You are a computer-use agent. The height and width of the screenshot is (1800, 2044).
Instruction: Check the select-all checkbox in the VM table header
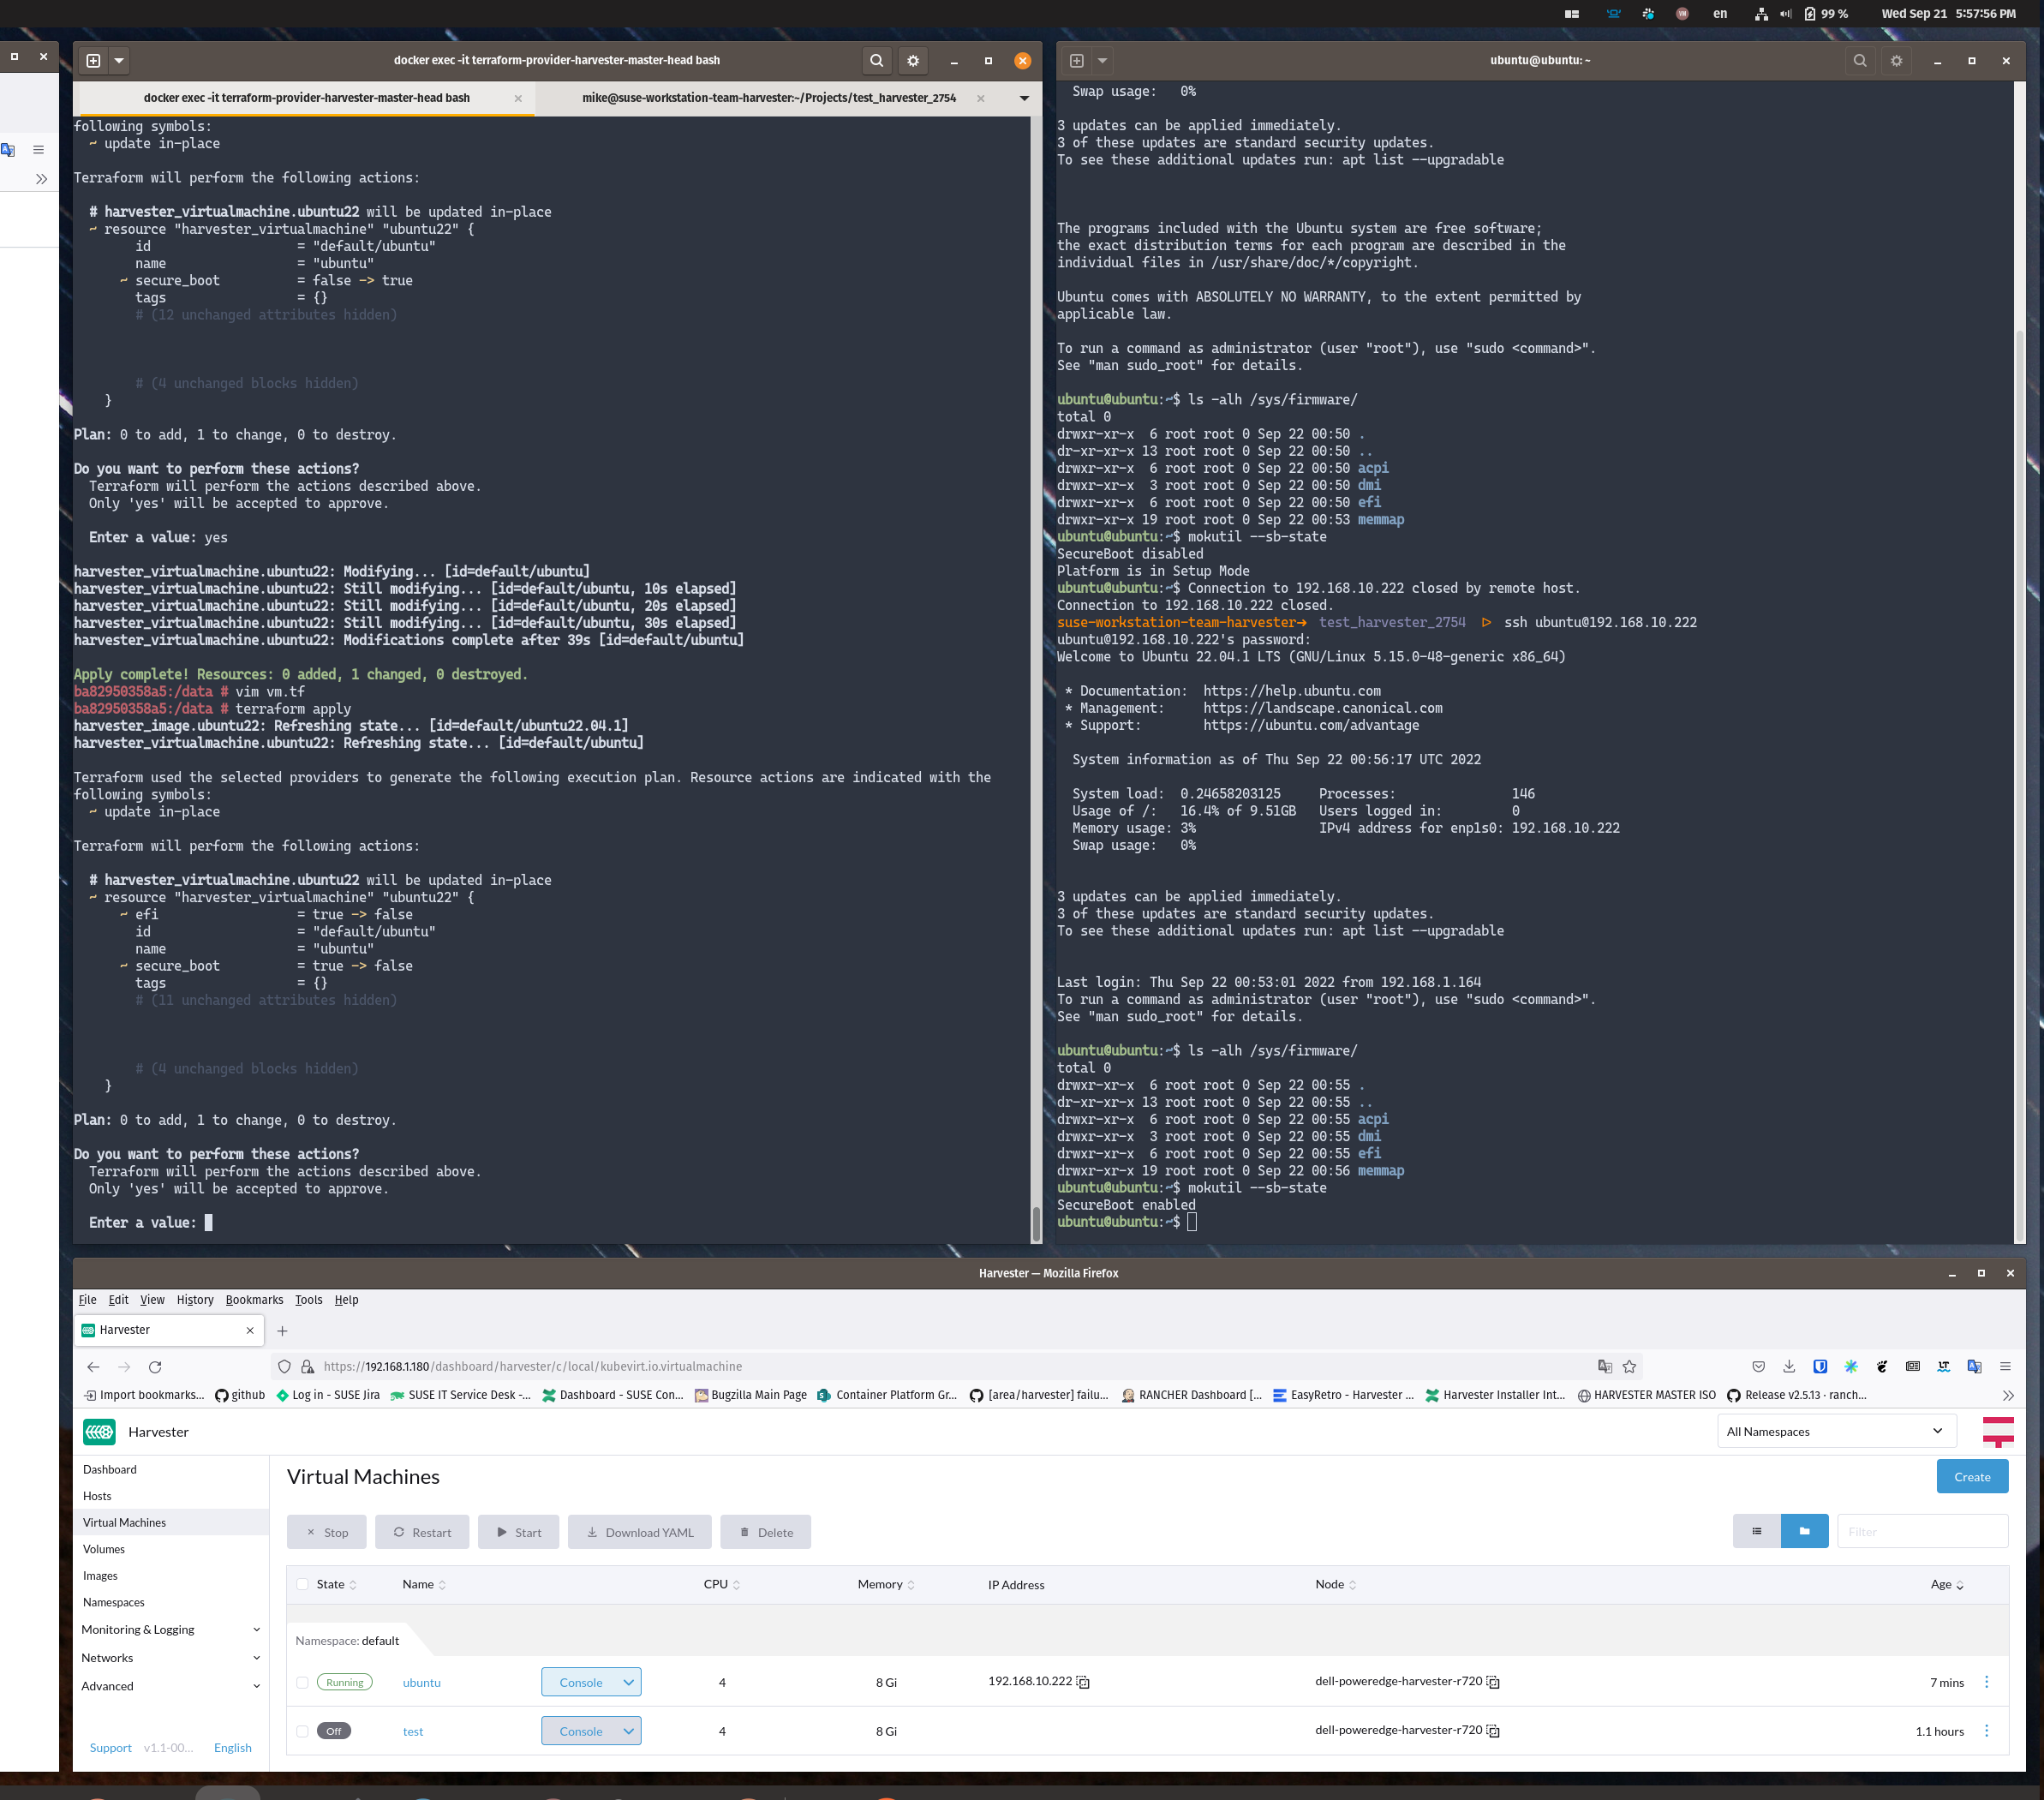click(x=302, y=1584)
